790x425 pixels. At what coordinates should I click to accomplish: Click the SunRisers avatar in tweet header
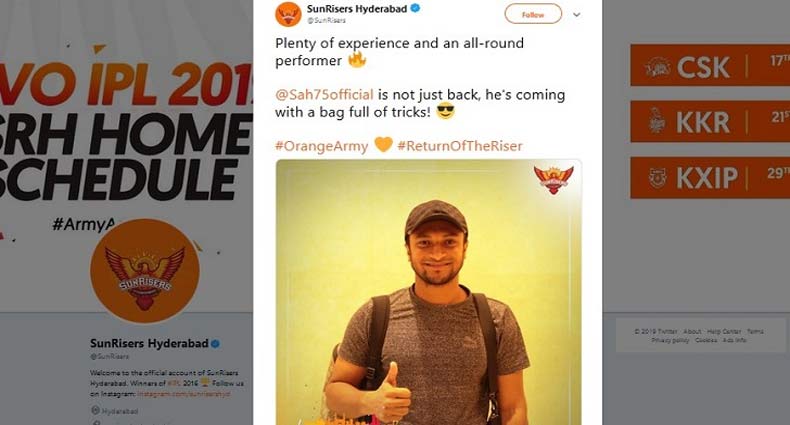(x=289, y=13)
